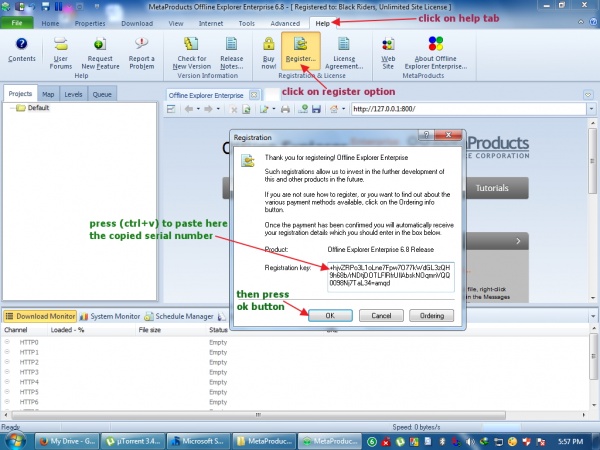Click the download monitor horizontal scrollbar
Image resolution: width=600 pixels, height=450 pixels.
[259, 415]
